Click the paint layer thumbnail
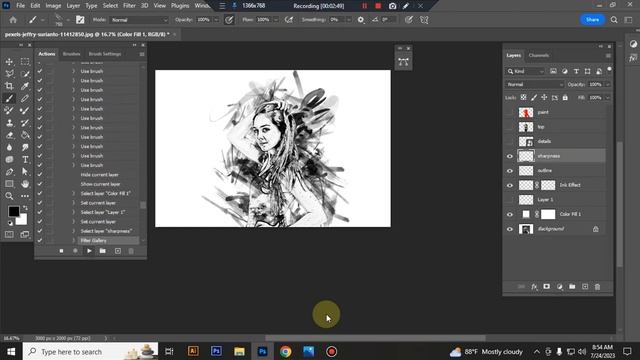Image resolution: width=640 pixels, height=360 pixels. (526, 112)
